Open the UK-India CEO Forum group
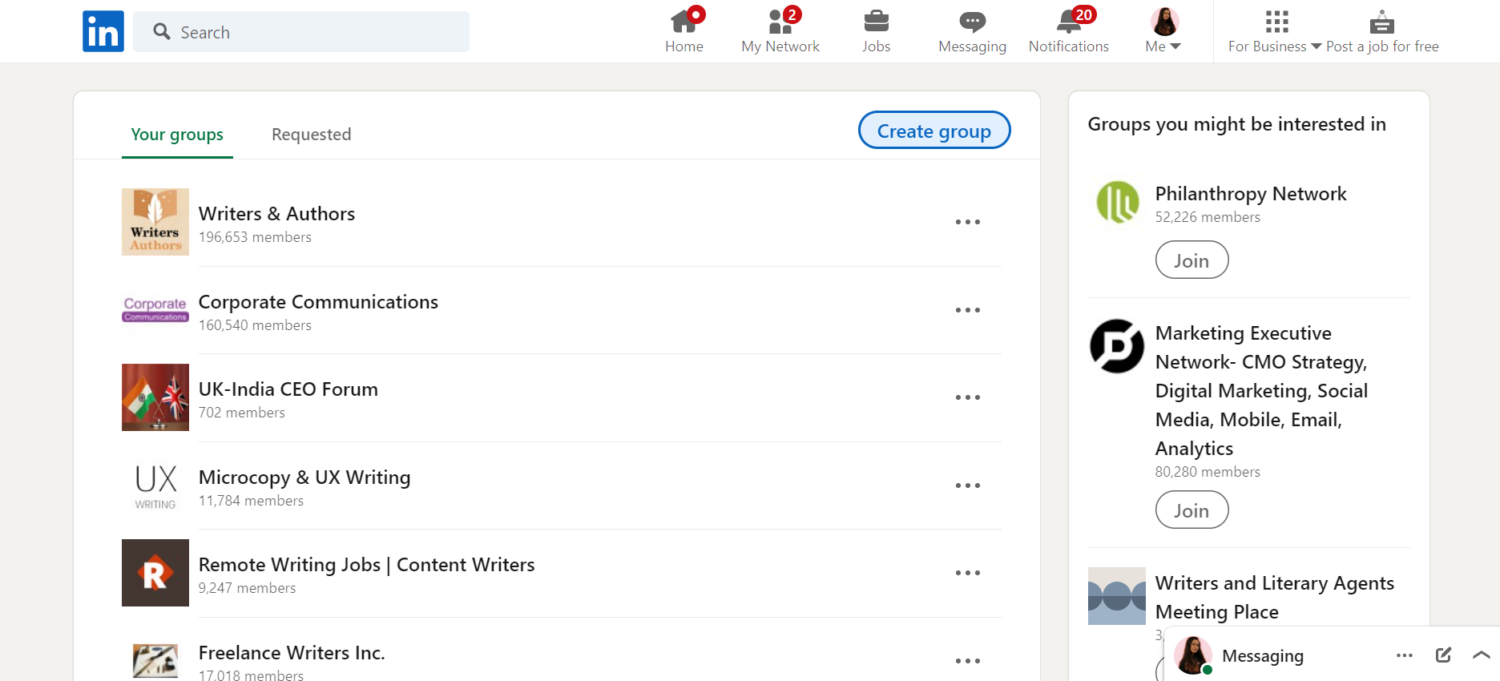Image resolution: width=1500 pixels, height=681 pixels. [288, 389]
